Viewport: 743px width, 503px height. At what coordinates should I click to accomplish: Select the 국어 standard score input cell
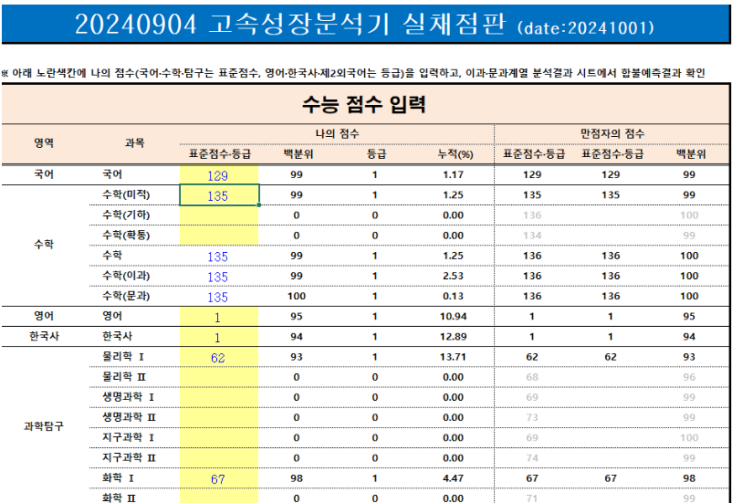click(219, 175)
